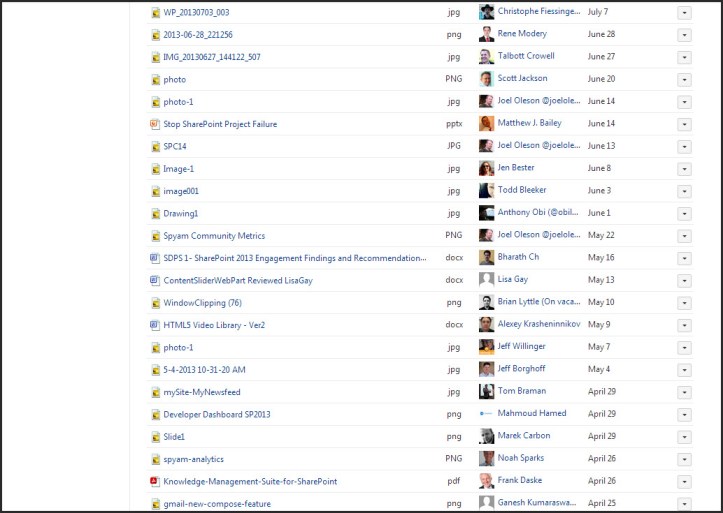Open dropdown for spyam-analytics row
The image size is (723, 513).
coord(684,460)
